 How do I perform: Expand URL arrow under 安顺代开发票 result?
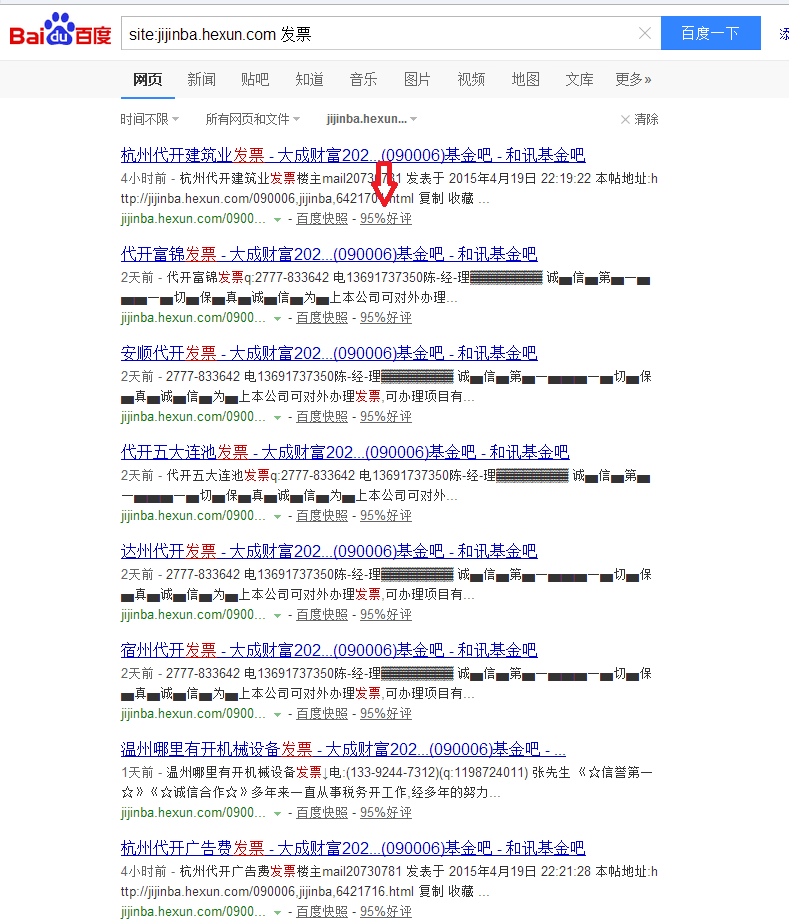[277, 418]
